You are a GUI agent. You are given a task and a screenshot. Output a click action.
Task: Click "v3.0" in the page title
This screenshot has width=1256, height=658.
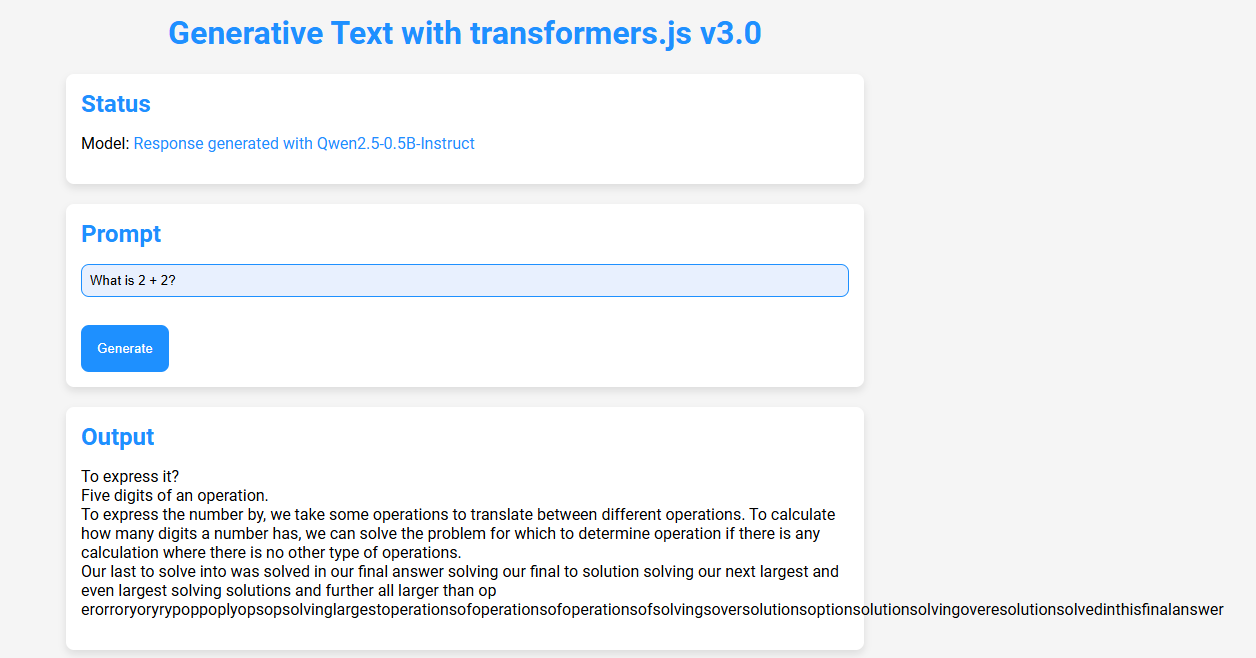pos(730,33)
